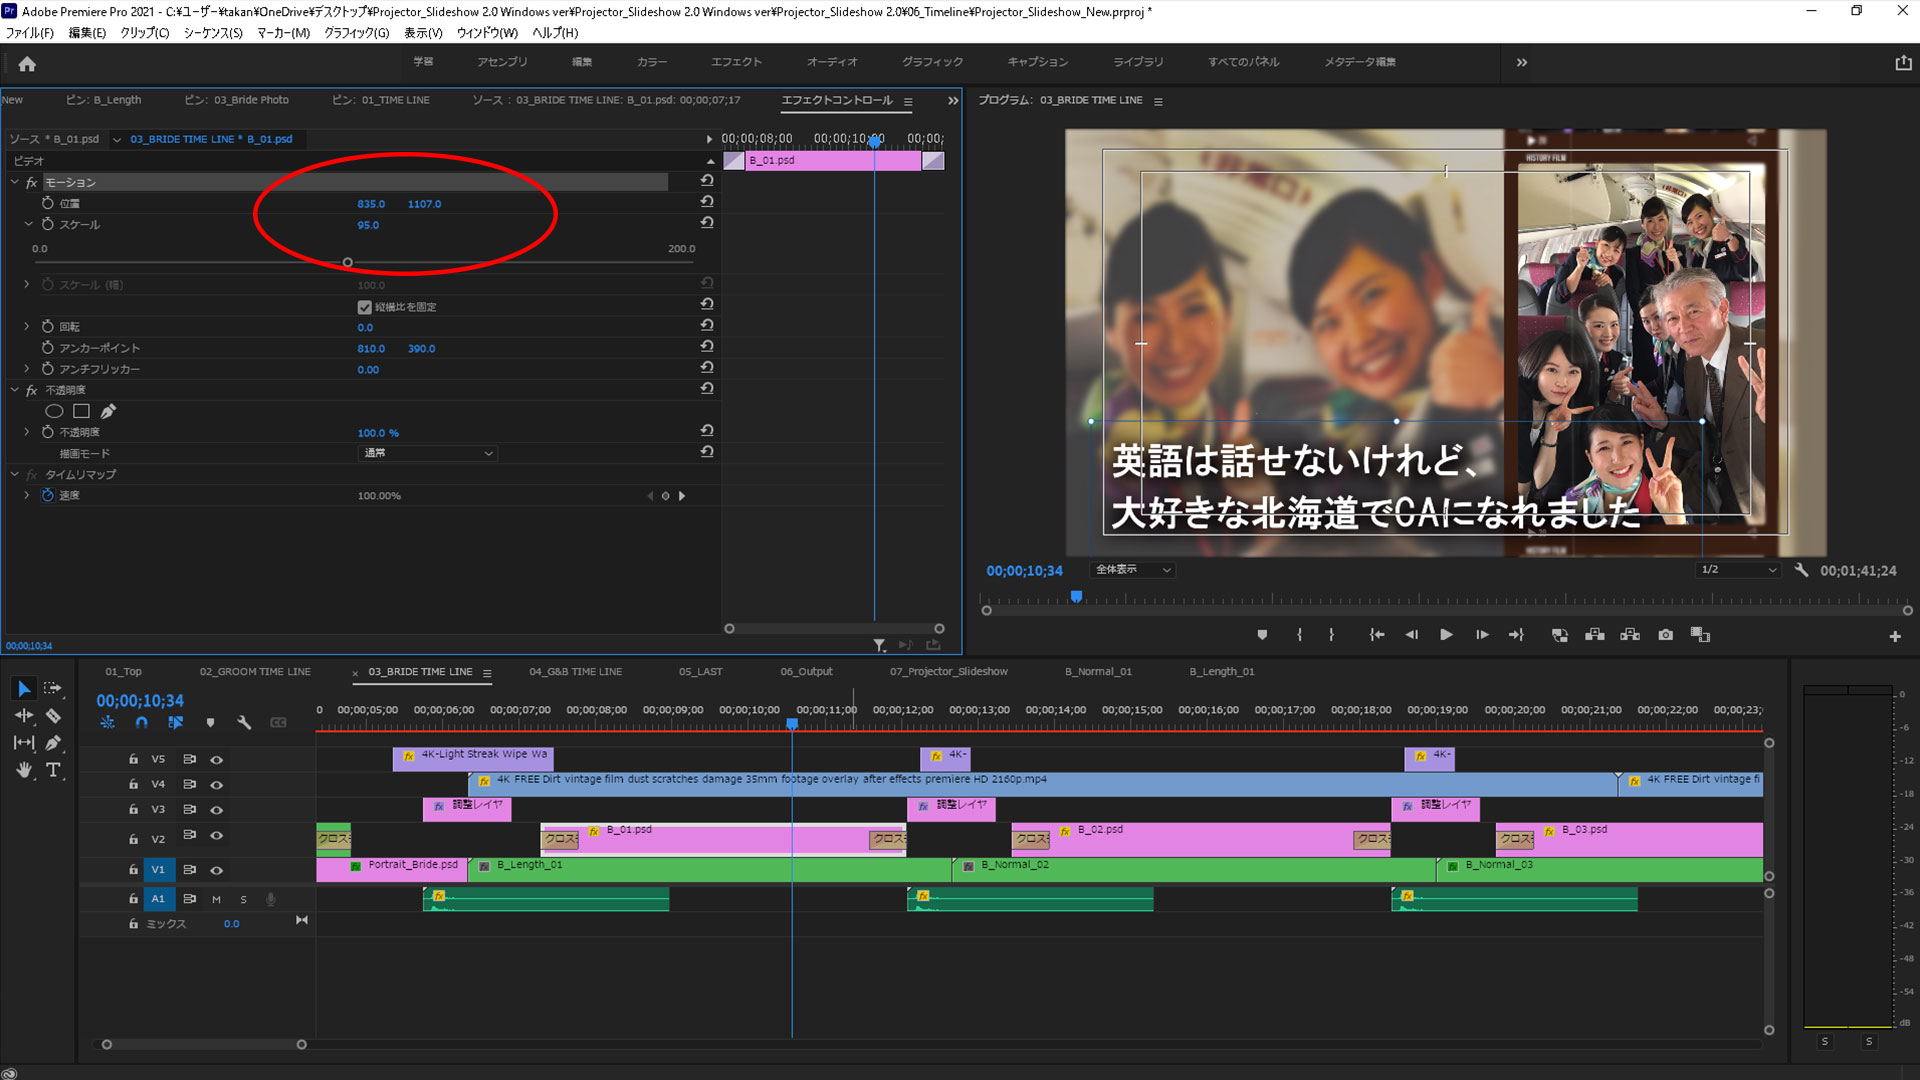1920x1080 pixels.
Task: Open the blend mode dropdown
Action: (427, 453)
